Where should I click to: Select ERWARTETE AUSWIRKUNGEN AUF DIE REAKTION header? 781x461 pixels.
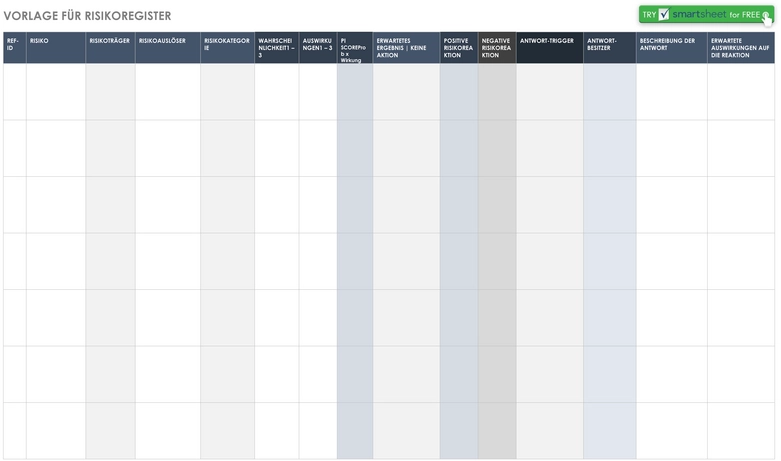click(x=741, y=48)
